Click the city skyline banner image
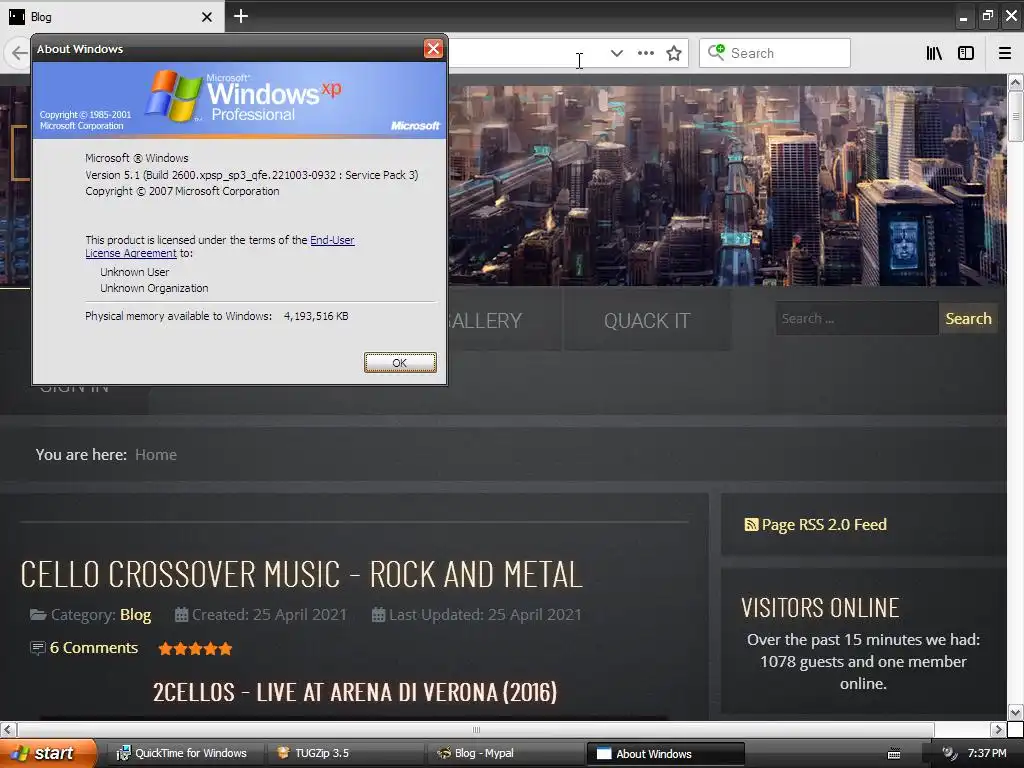Image resolution: width=1024 pixels, height=768 pixels. (x=727, y=186)
